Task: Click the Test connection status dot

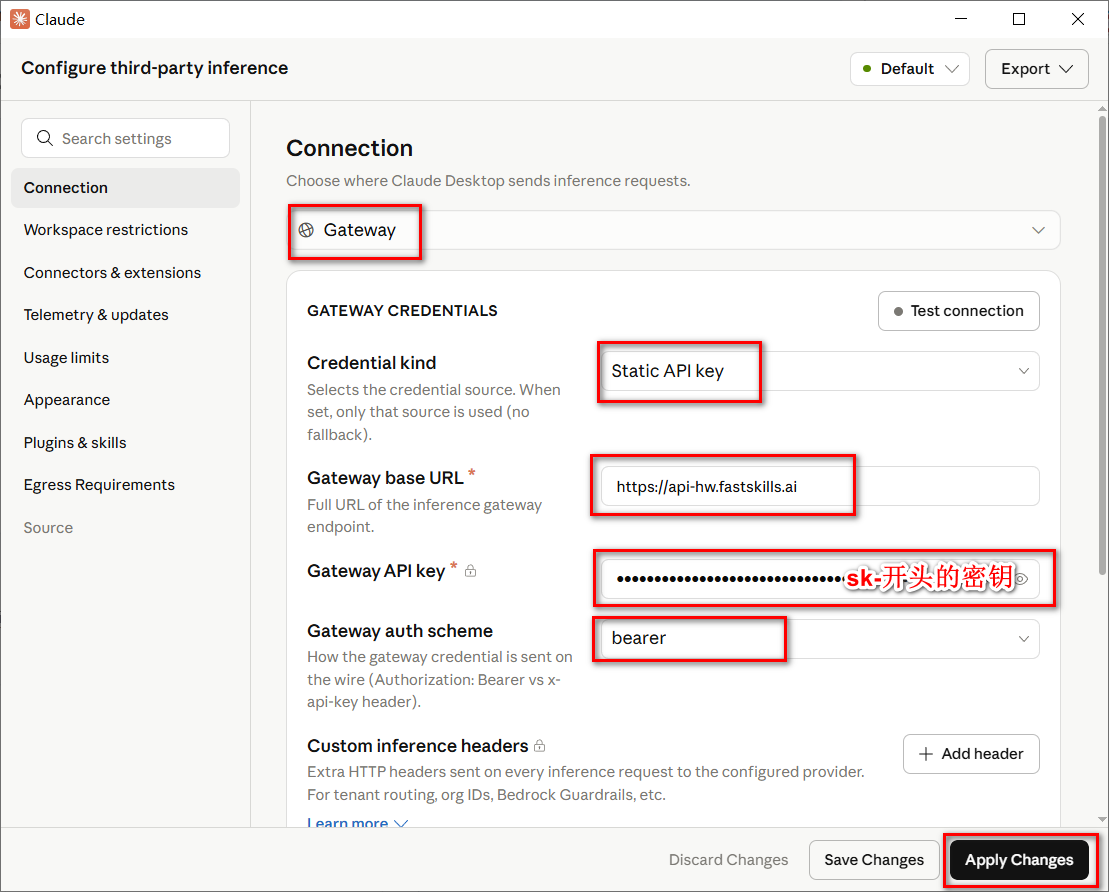Action: click(x=898, y=311)
